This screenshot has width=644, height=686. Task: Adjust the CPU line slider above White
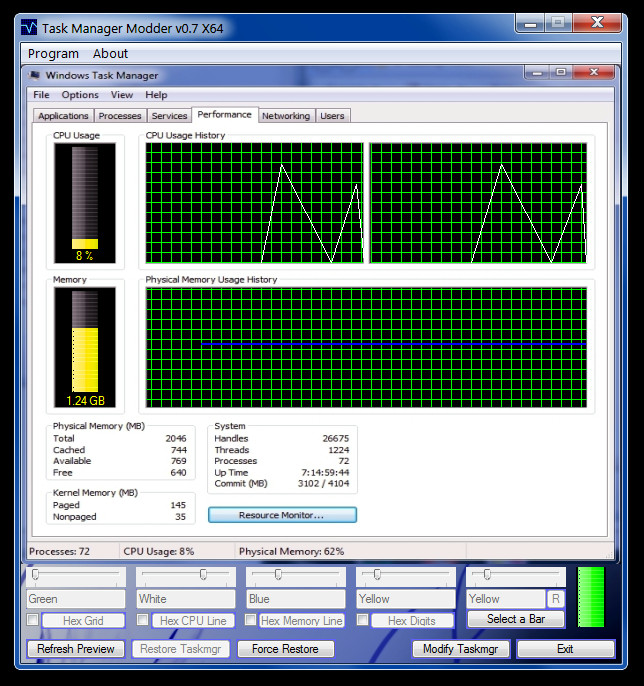(186, 576)
